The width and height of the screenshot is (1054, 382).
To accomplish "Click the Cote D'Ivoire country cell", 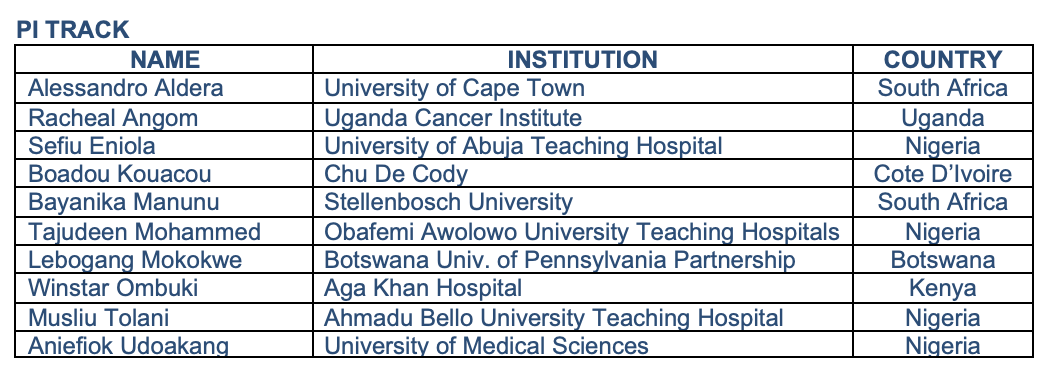I will (x=942, y=174).
